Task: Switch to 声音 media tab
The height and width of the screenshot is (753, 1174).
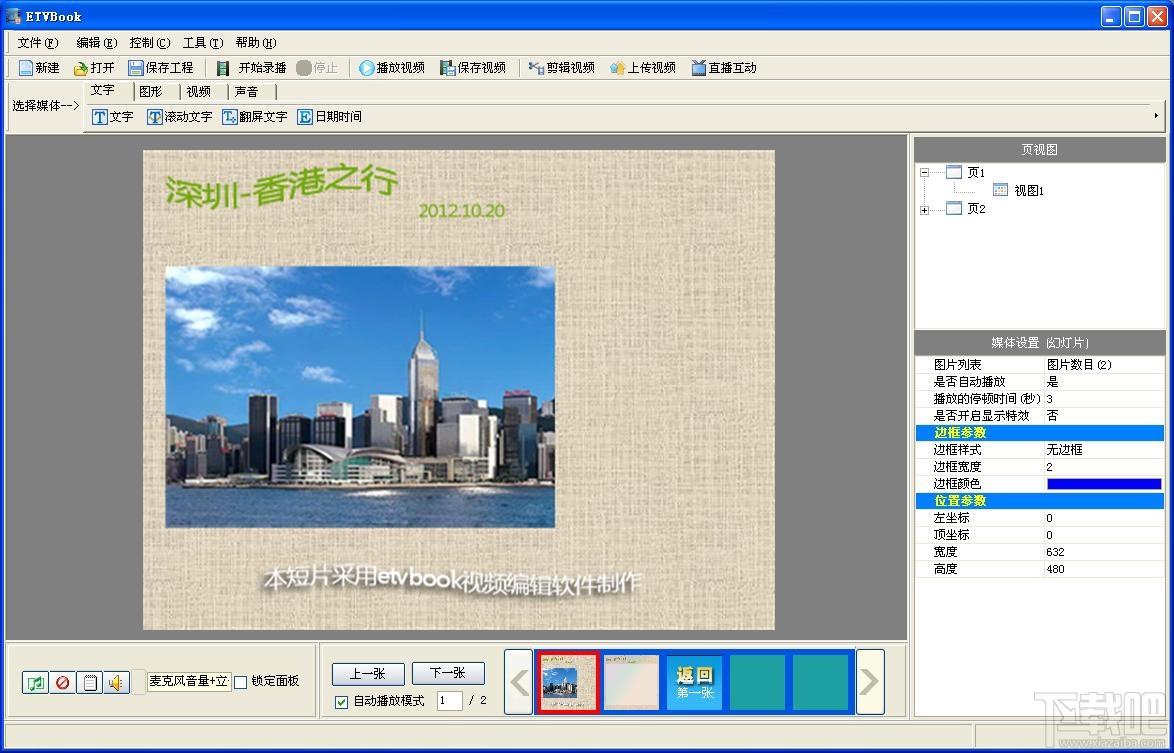Action: [x=246, y=91]
